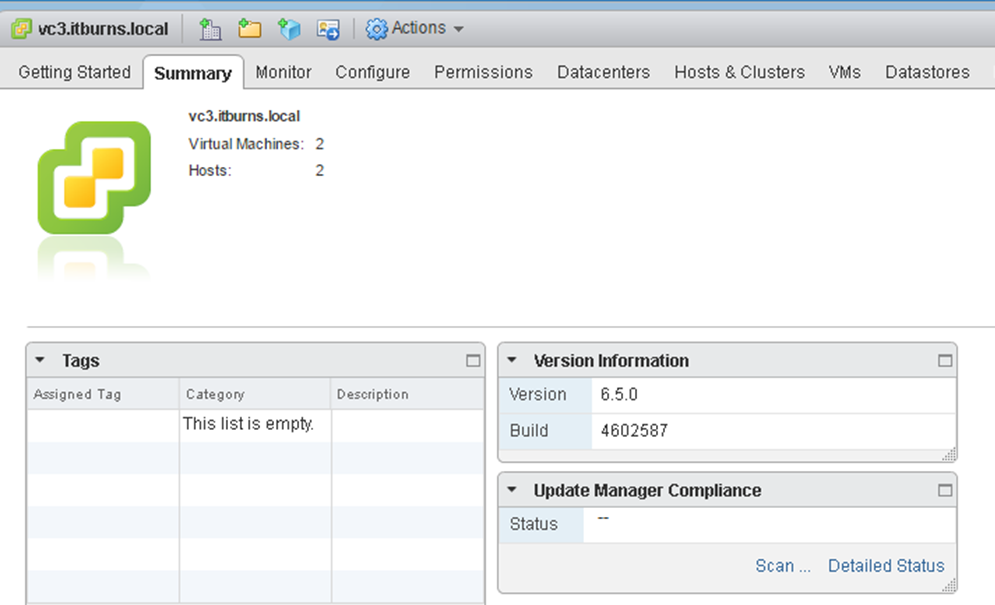Maximize the Version Information panel

click(945, 361)
